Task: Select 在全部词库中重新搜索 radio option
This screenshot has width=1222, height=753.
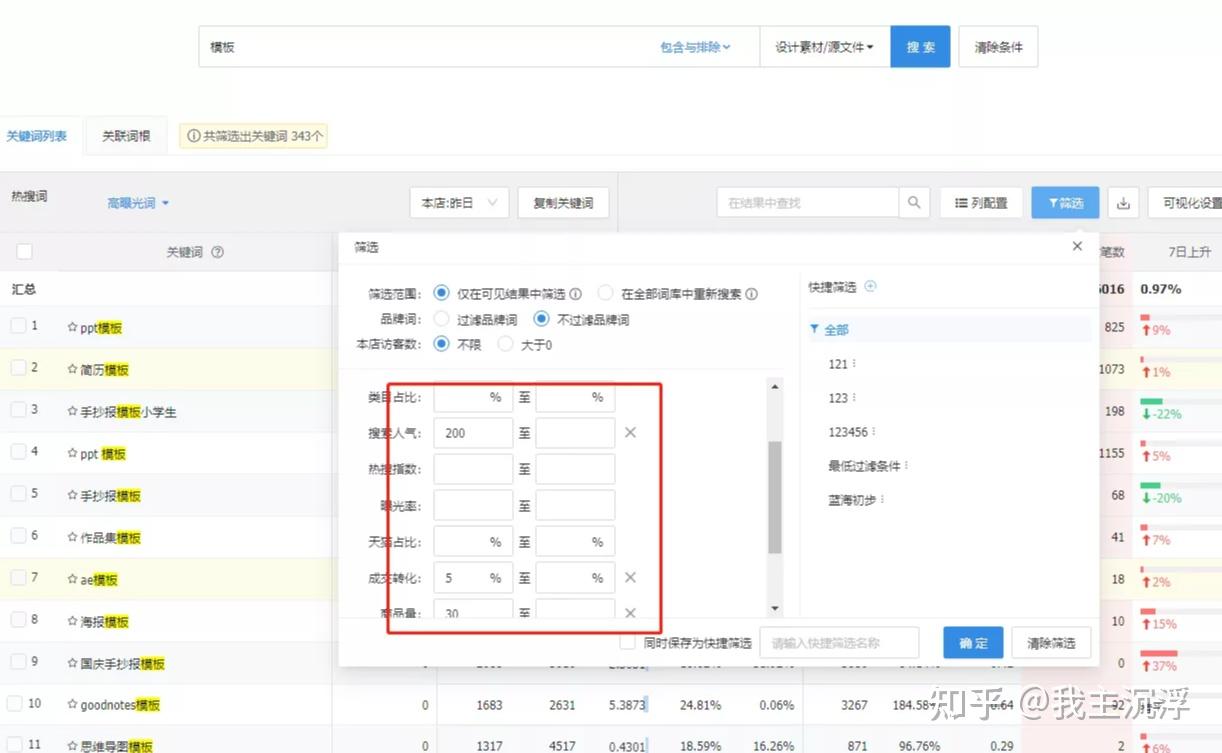Action: (605, 294)
